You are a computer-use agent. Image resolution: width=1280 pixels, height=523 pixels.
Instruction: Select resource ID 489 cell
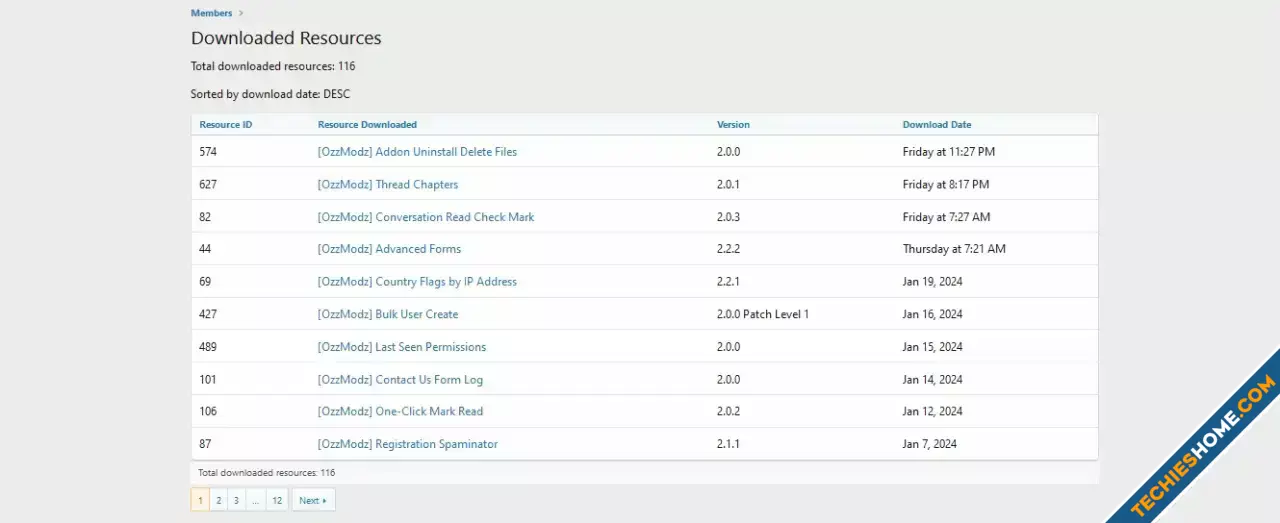tap(208, 347)
